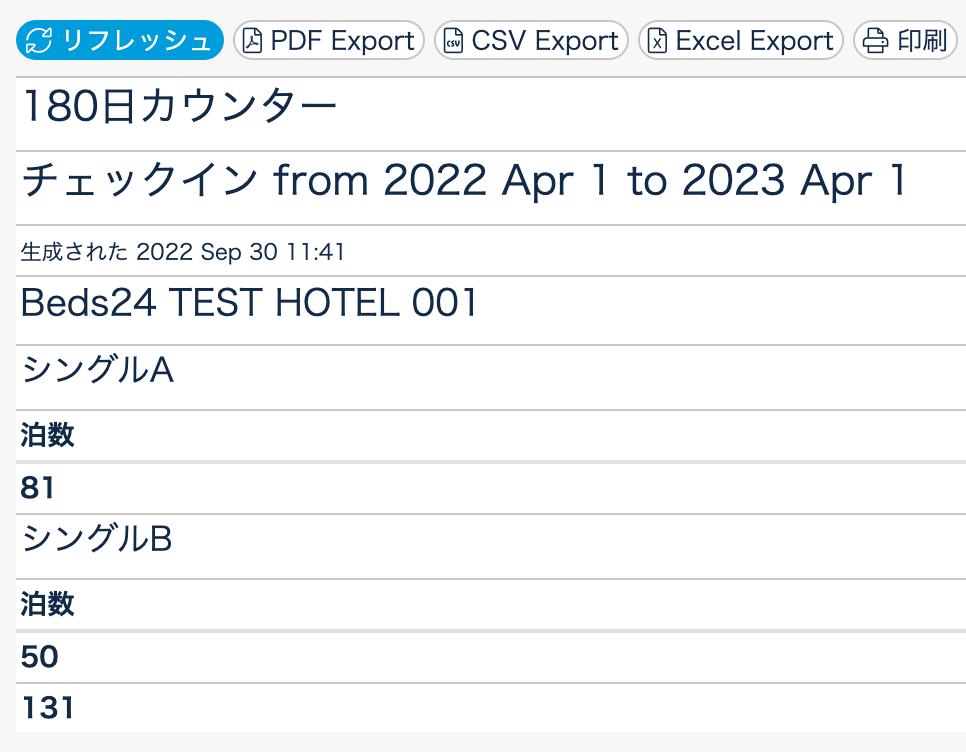
Task: Click the 生成された timestamp line
Action: click(x=183, y=252)
